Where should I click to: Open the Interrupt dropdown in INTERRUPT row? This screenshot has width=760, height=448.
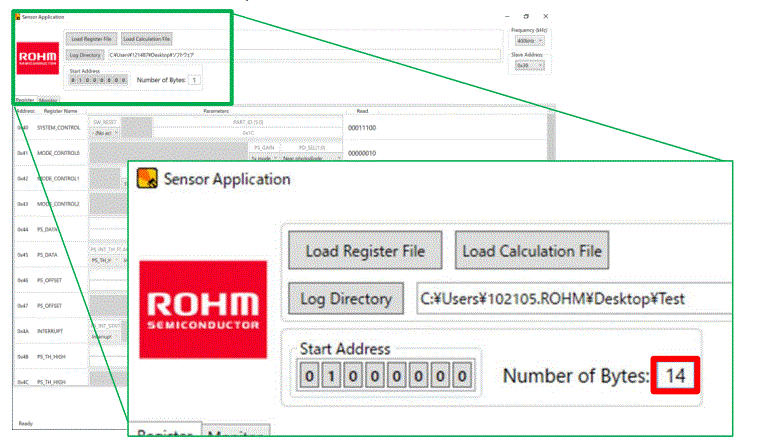[104, 336]
